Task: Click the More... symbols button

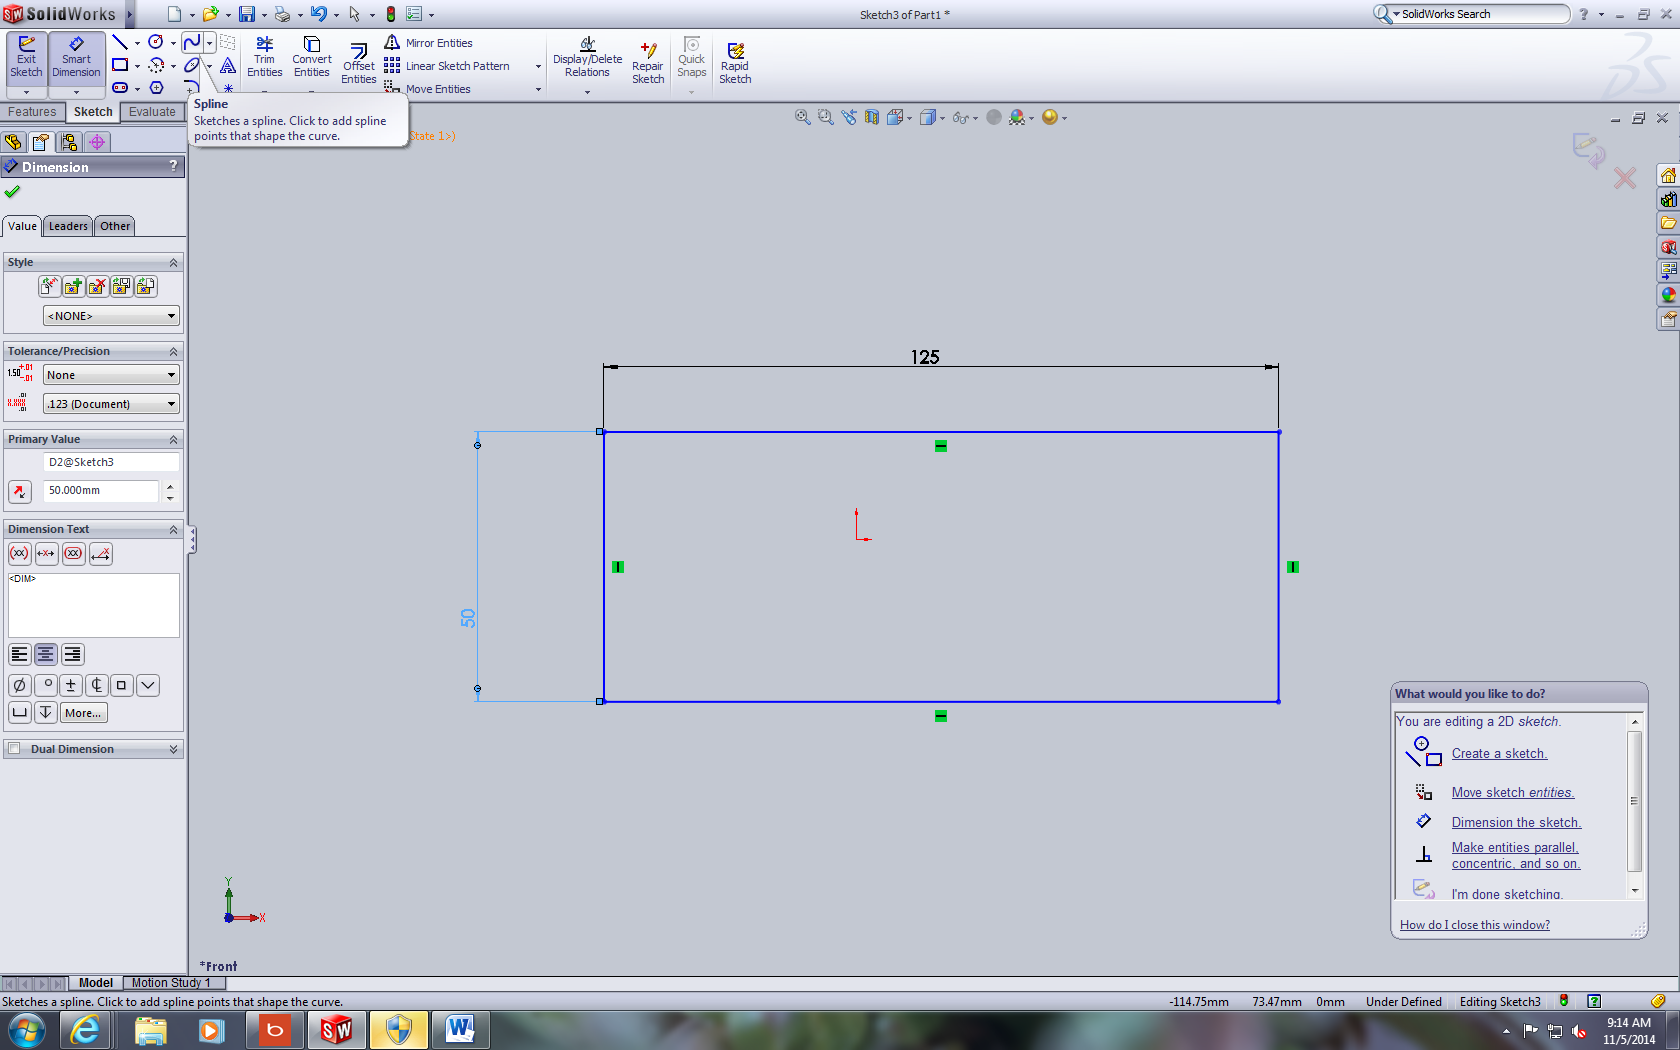Action: click(x=83, y=713)
